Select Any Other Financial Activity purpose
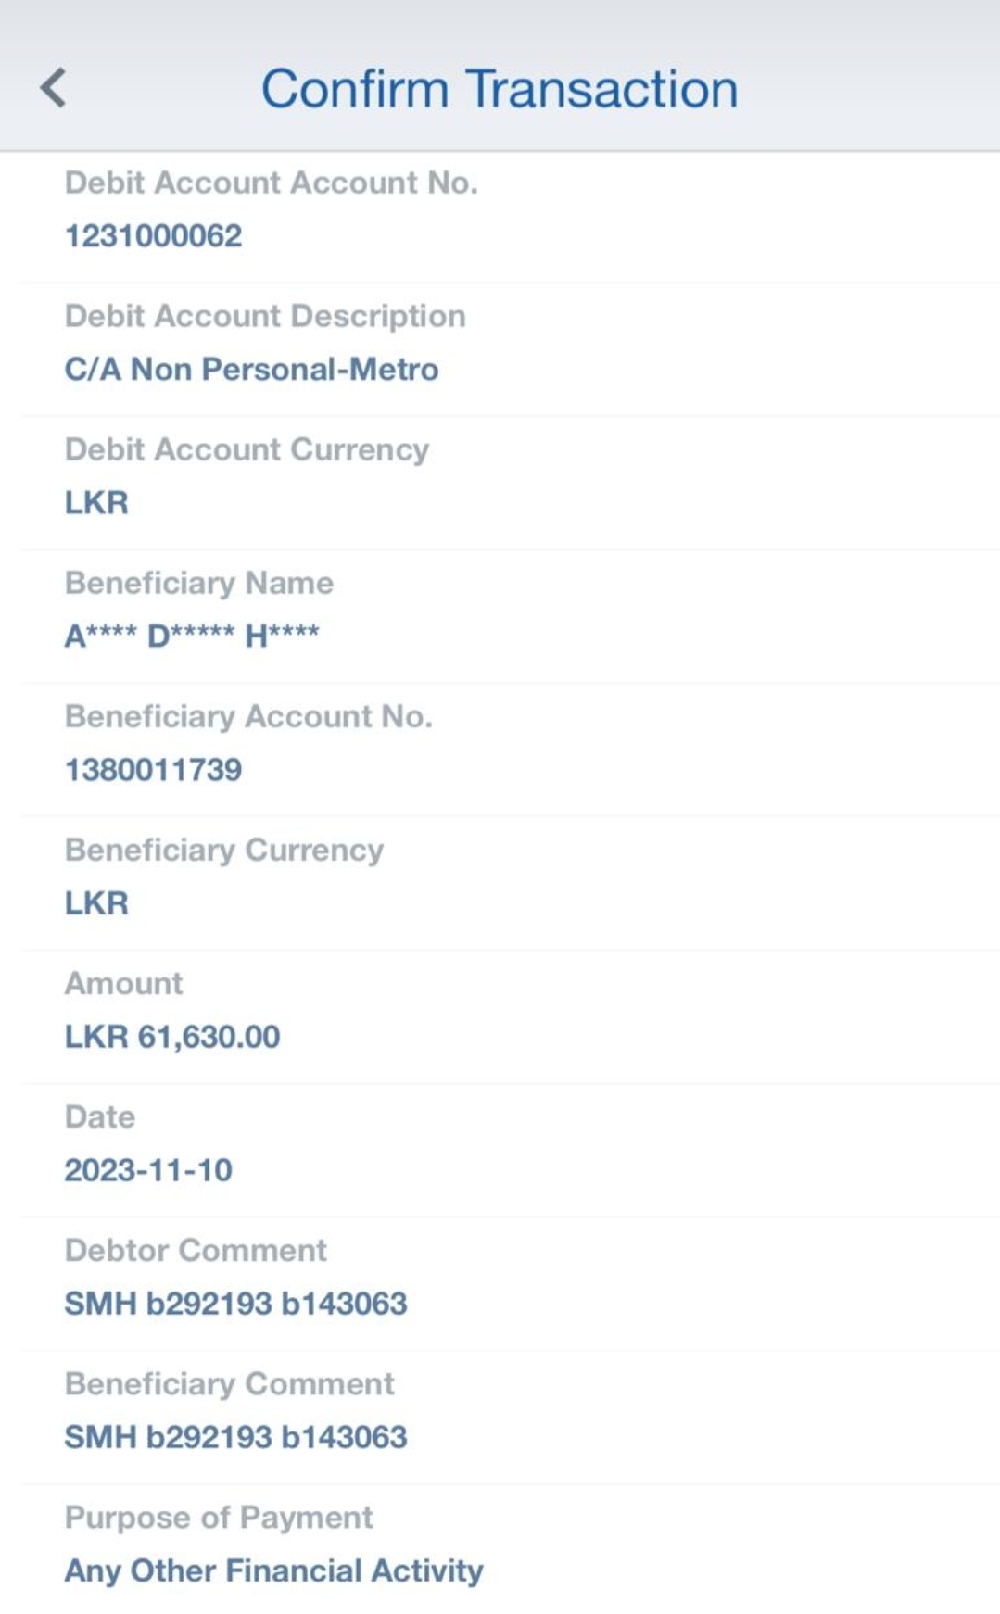The height and width of the screenshot is (1614, 1000). [274, 1571]
